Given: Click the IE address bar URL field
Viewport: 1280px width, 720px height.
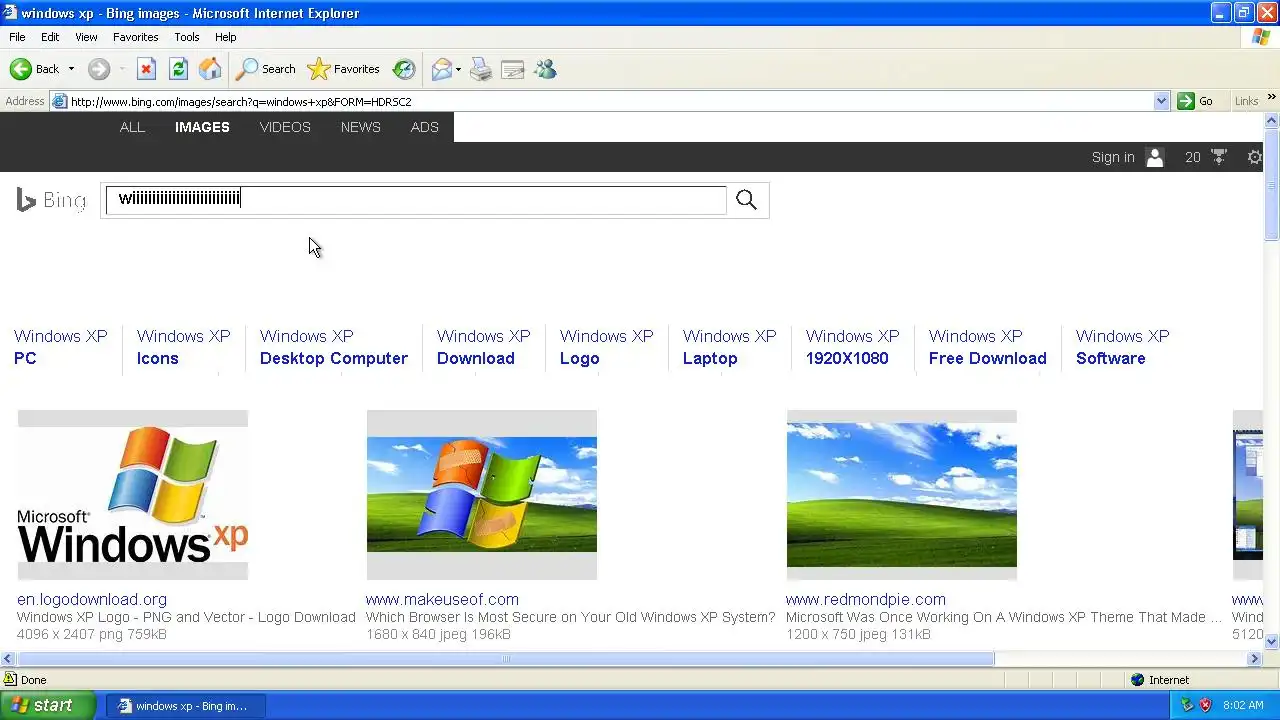Looking at the screenshot, I should (x=610, y=101).
